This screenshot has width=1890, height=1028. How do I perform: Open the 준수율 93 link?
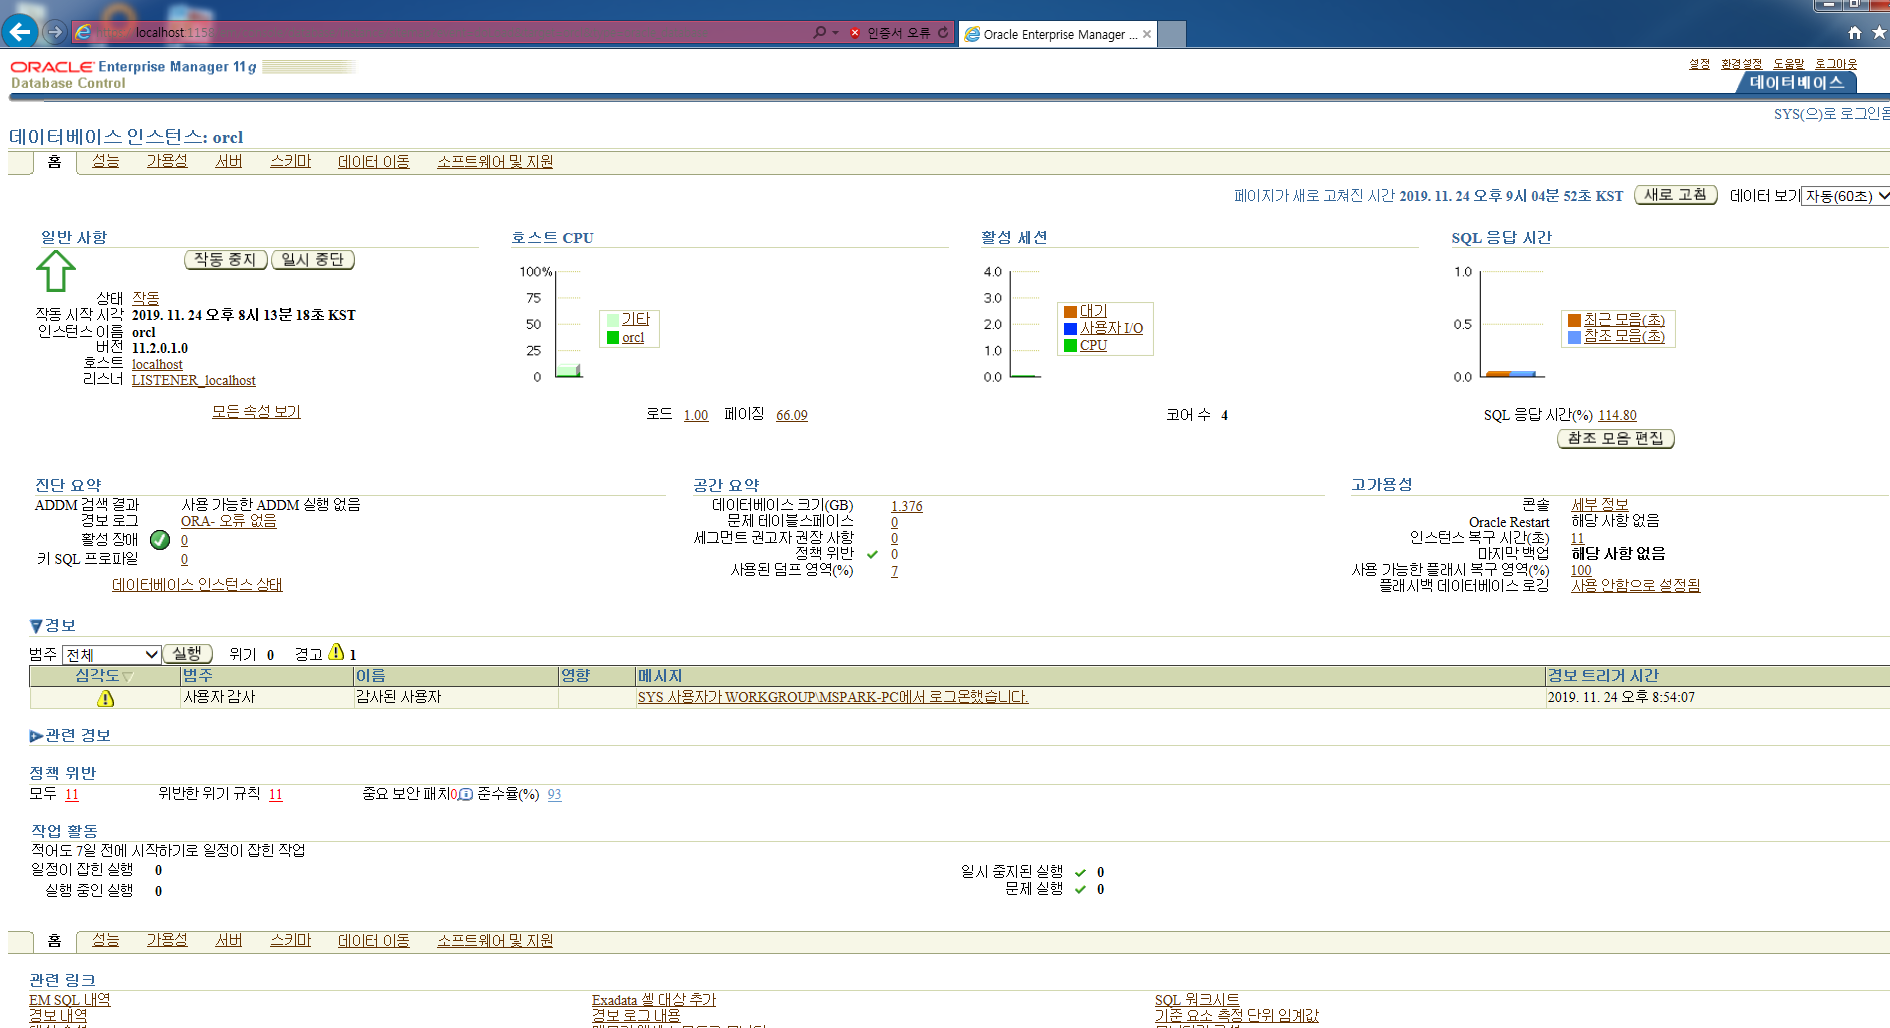pyautogui.click(x=554, y=795)
